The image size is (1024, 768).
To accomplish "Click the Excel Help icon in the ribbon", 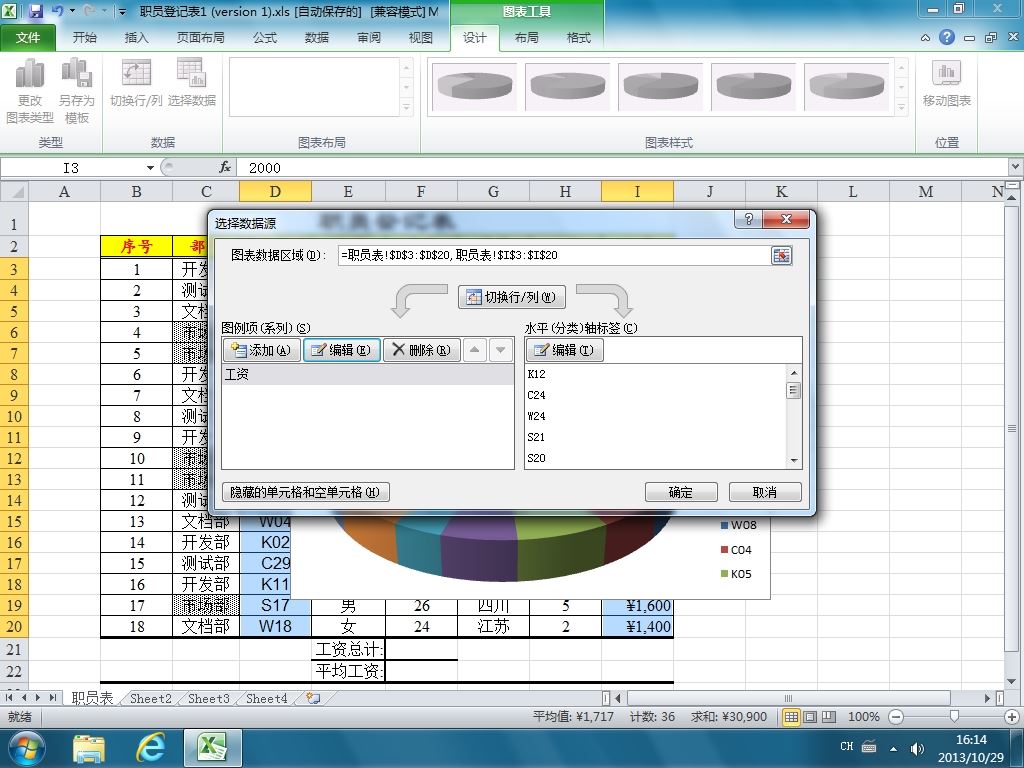I will 946,37.
